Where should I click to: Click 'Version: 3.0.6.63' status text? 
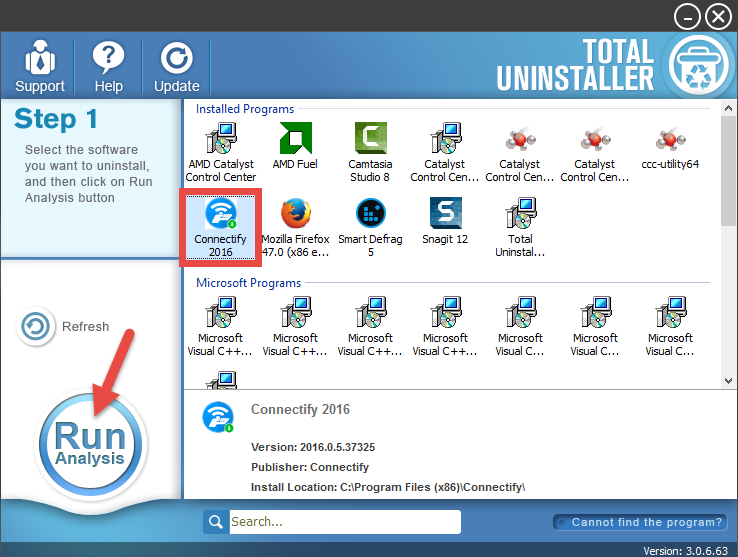tap(685, 551)
